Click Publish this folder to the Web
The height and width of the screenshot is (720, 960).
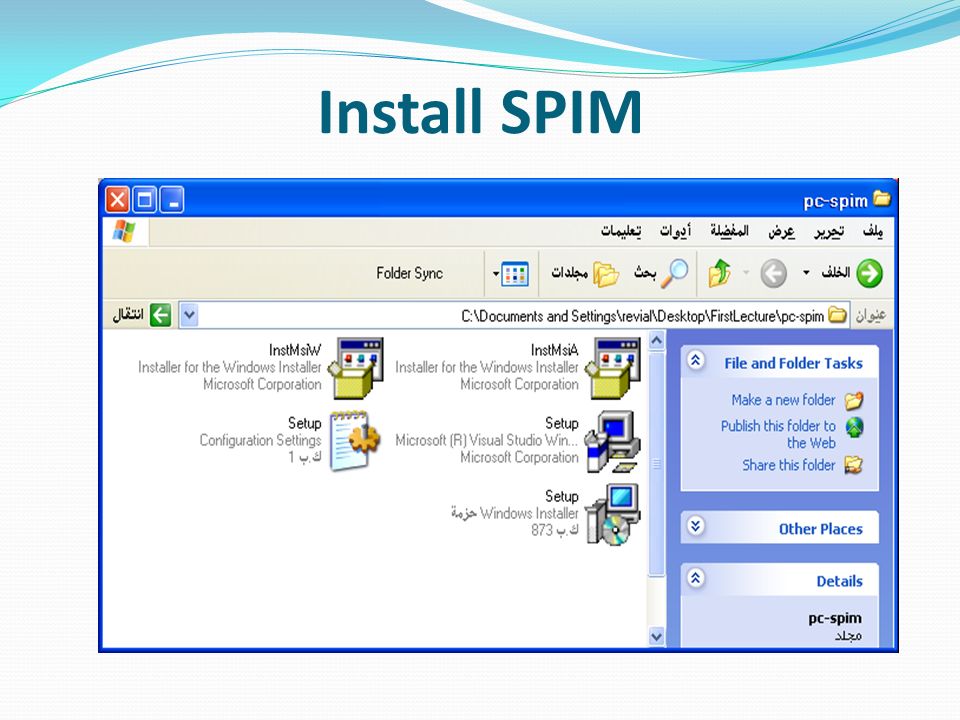click(x=778, y=434)
